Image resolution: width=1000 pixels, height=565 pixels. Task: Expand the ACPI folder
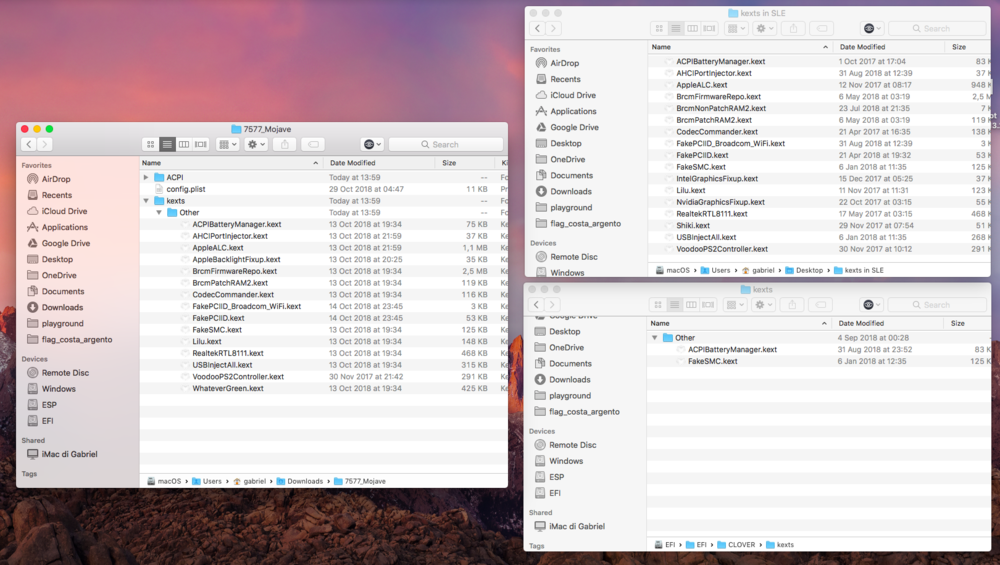(x=146, y=177)
